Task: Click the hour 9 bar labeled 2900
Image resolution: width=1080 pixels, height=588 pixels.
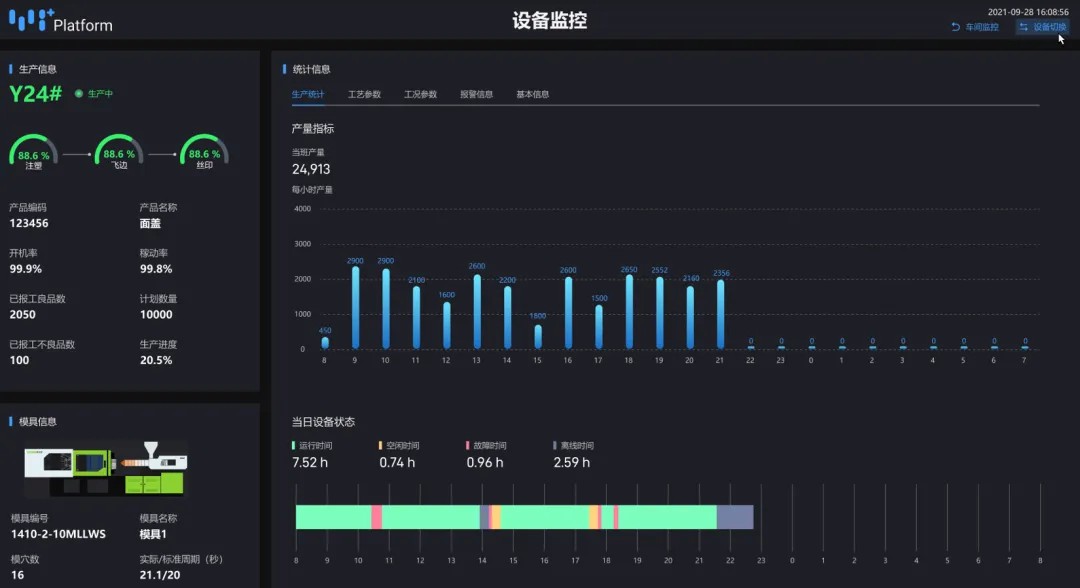Action: coord(355,307)
